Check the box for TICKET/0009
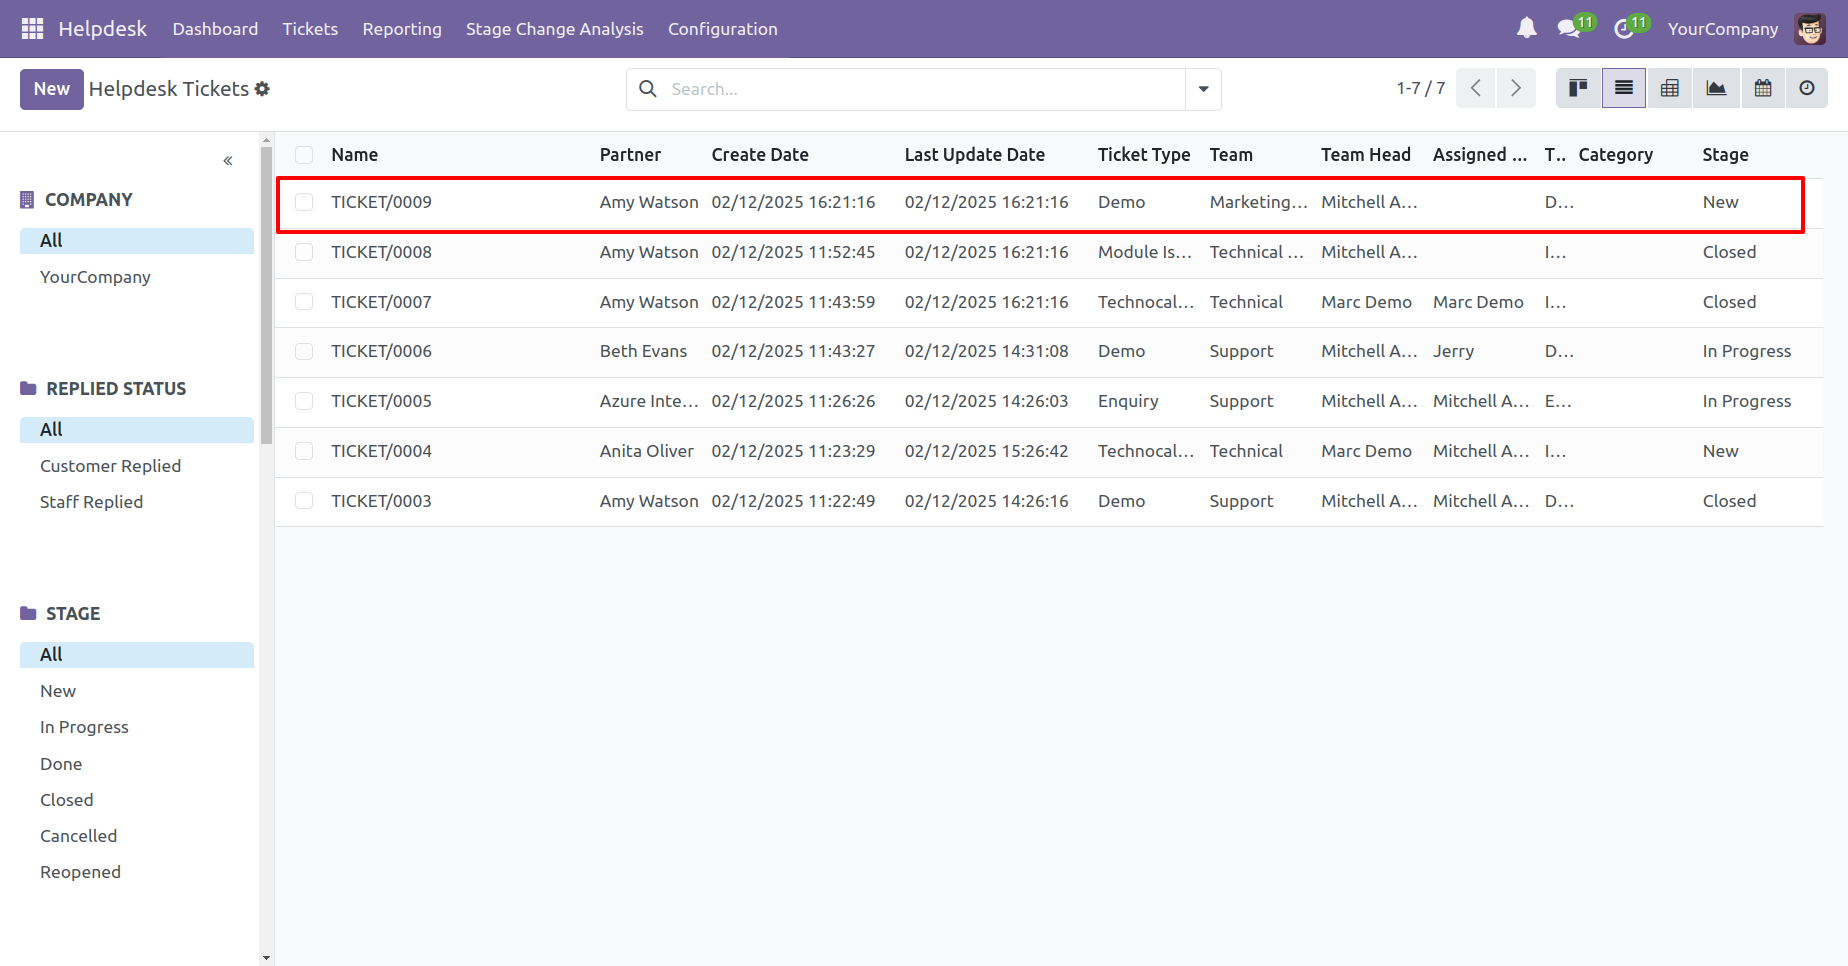1848x966 pixels. pos(304,202)
